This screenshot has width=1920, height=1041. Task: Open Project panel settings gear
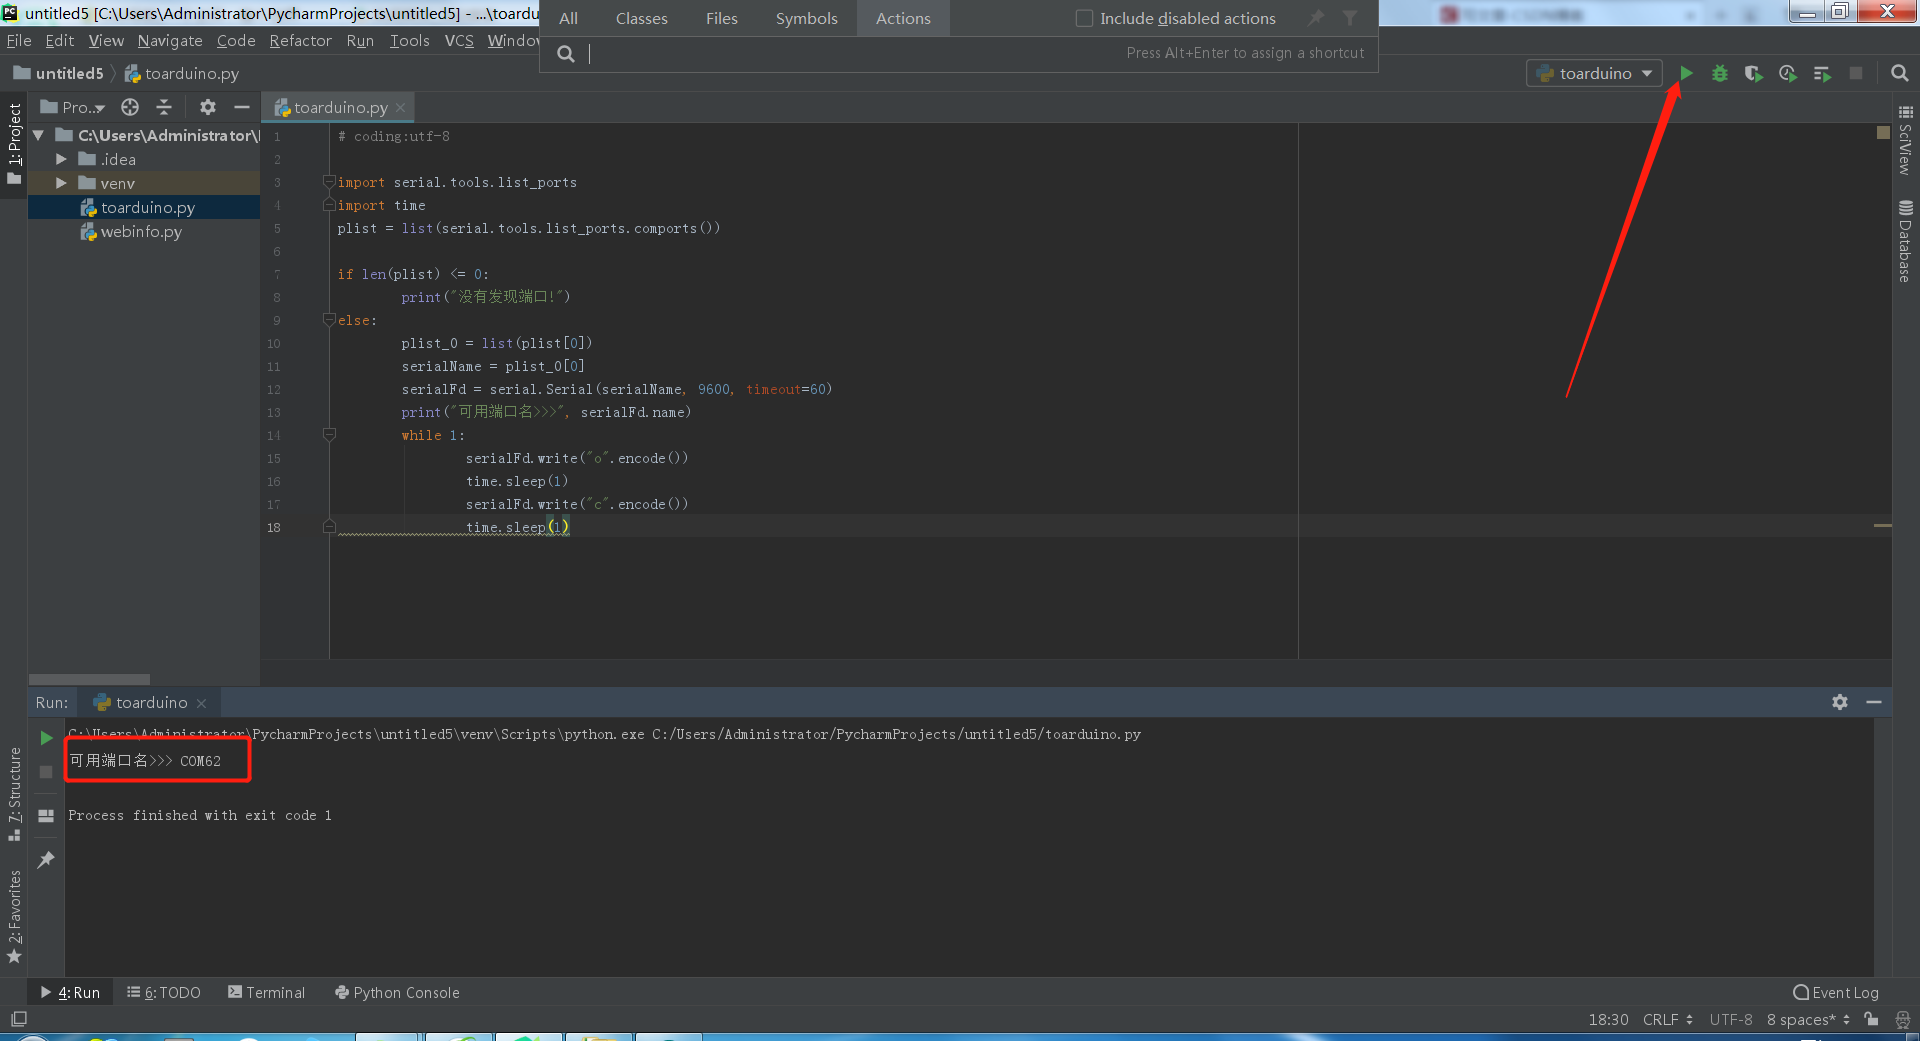[208, 107]
